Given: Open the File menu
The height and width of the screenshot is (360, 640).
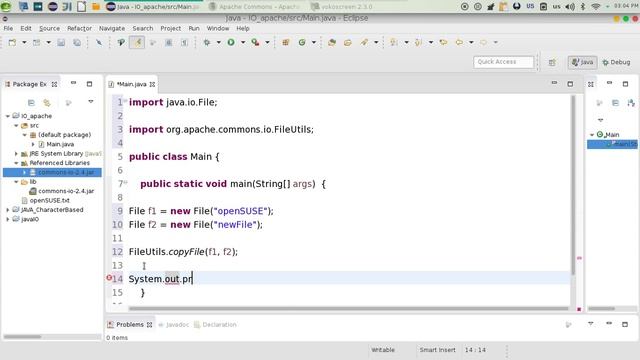Looking at the screenshot, I should coord(8,28).
